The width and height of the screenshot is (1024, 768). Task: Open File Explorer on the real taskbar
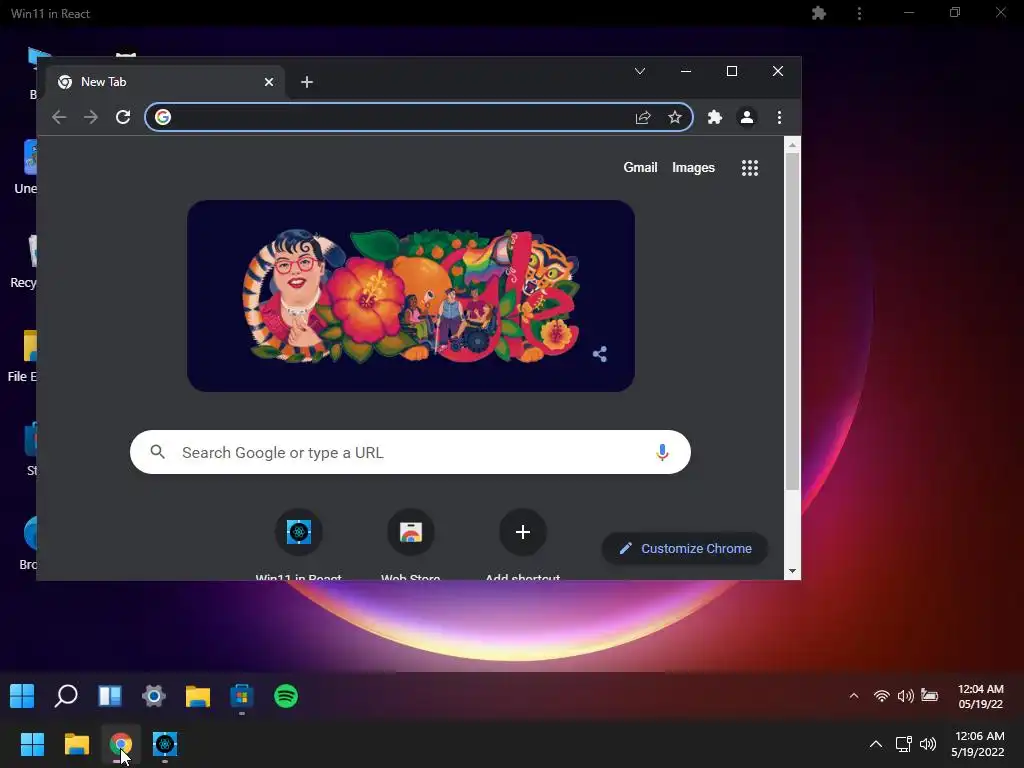pyautogui.click(x=76, y=744)
